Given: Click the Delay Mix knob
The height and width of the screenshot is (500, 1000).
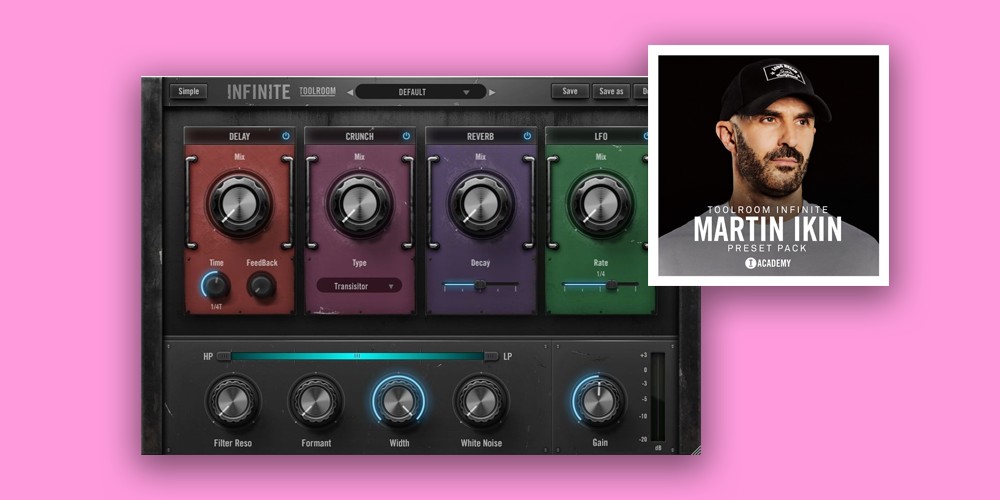Looking at the screenshot, I should click(239, 204).
